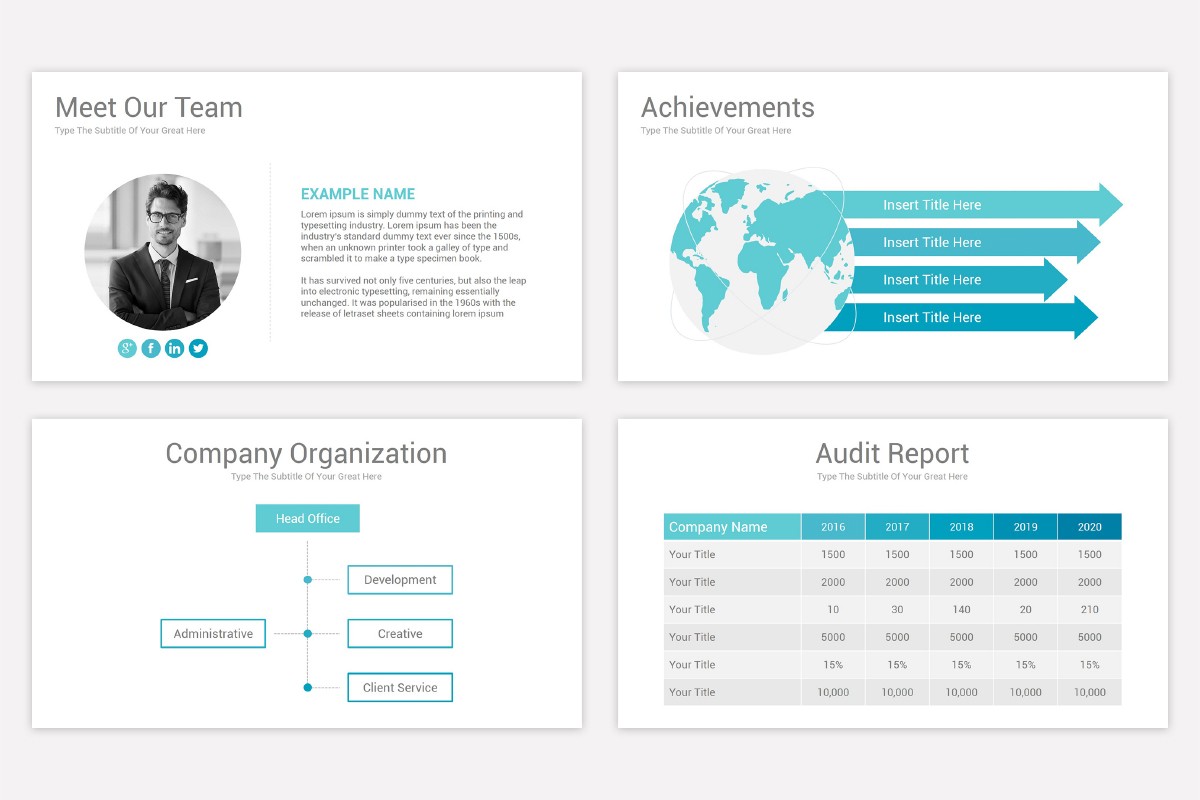Click the Development box in the org chart
This screenshot has width=1200, height=800.
tap(400, 579)
